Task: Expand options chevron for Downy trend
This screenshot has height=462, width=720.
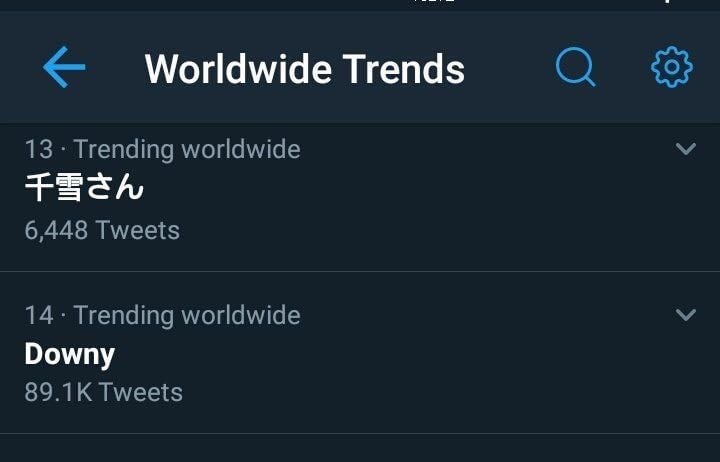Action: [686, 315]
